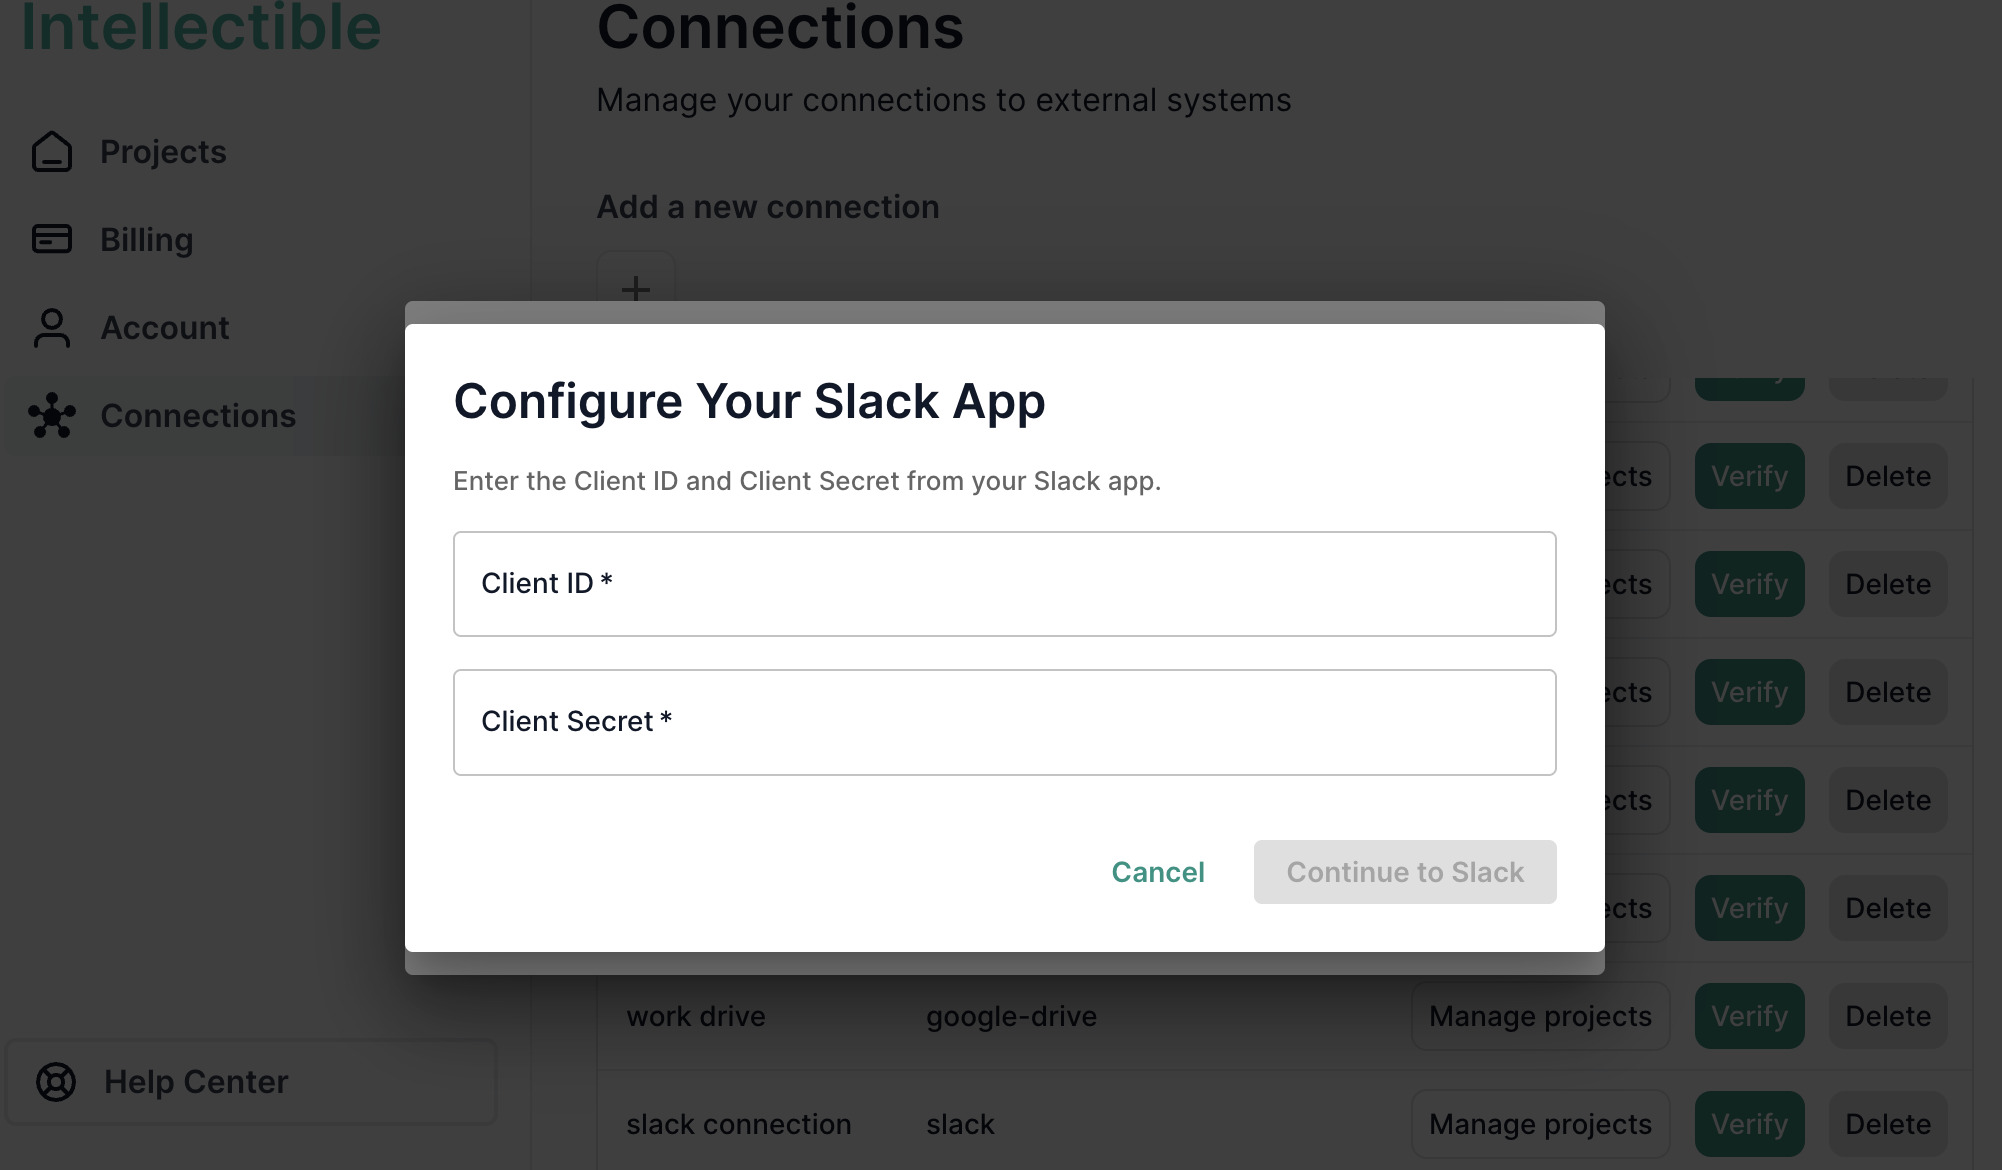Navigate to Billing in the sidebar

(146, 240)
